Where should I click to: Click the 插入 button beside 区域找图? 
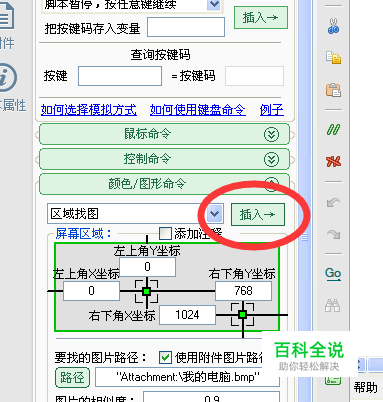(x=258, y=214)
